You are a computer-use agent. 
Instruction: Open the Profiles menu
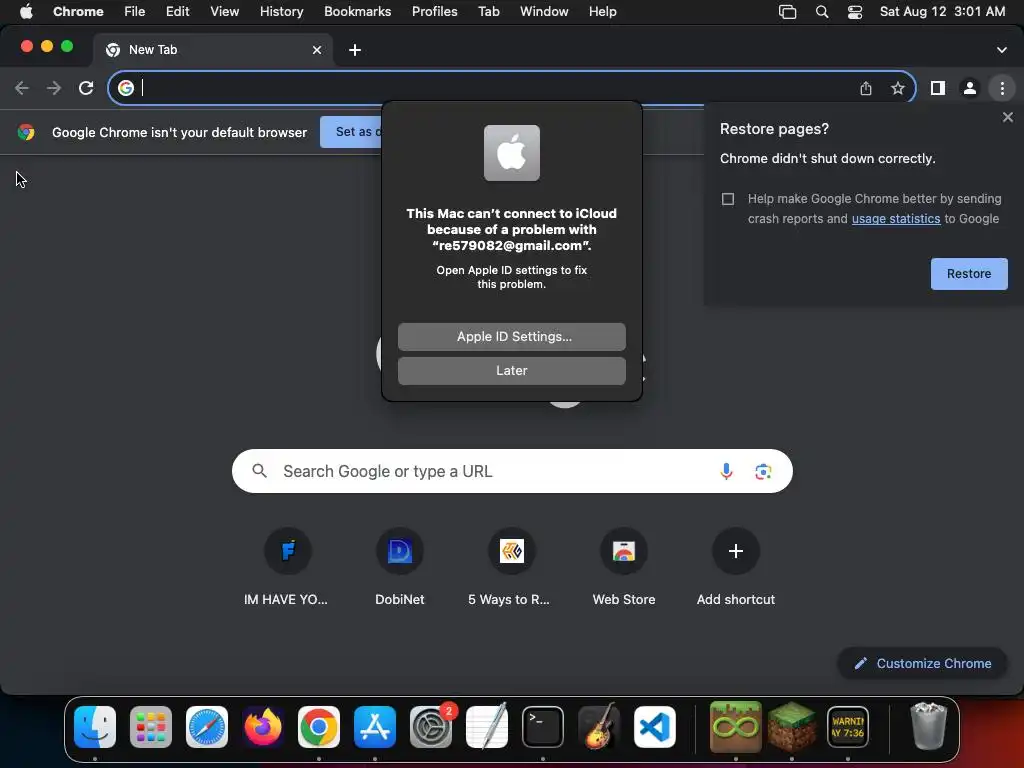434,12
